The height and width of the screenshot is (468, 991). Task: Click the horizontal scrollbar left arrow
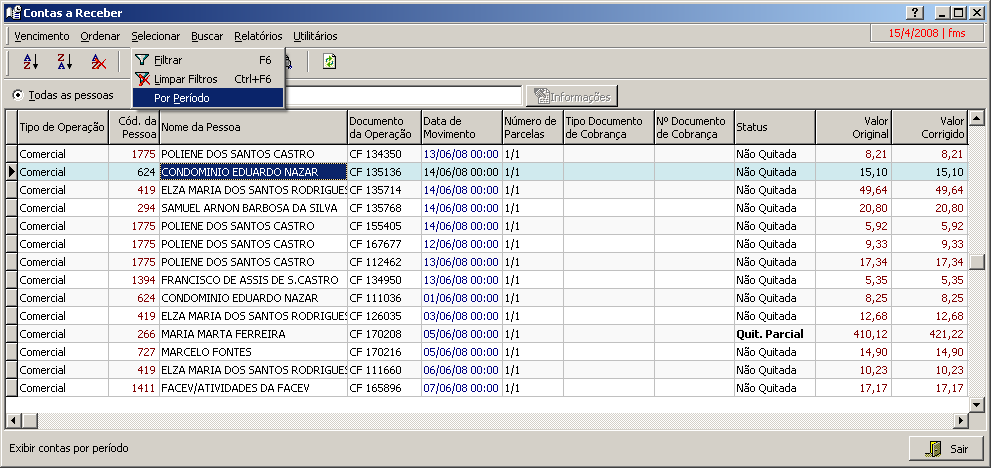(13, 420)
